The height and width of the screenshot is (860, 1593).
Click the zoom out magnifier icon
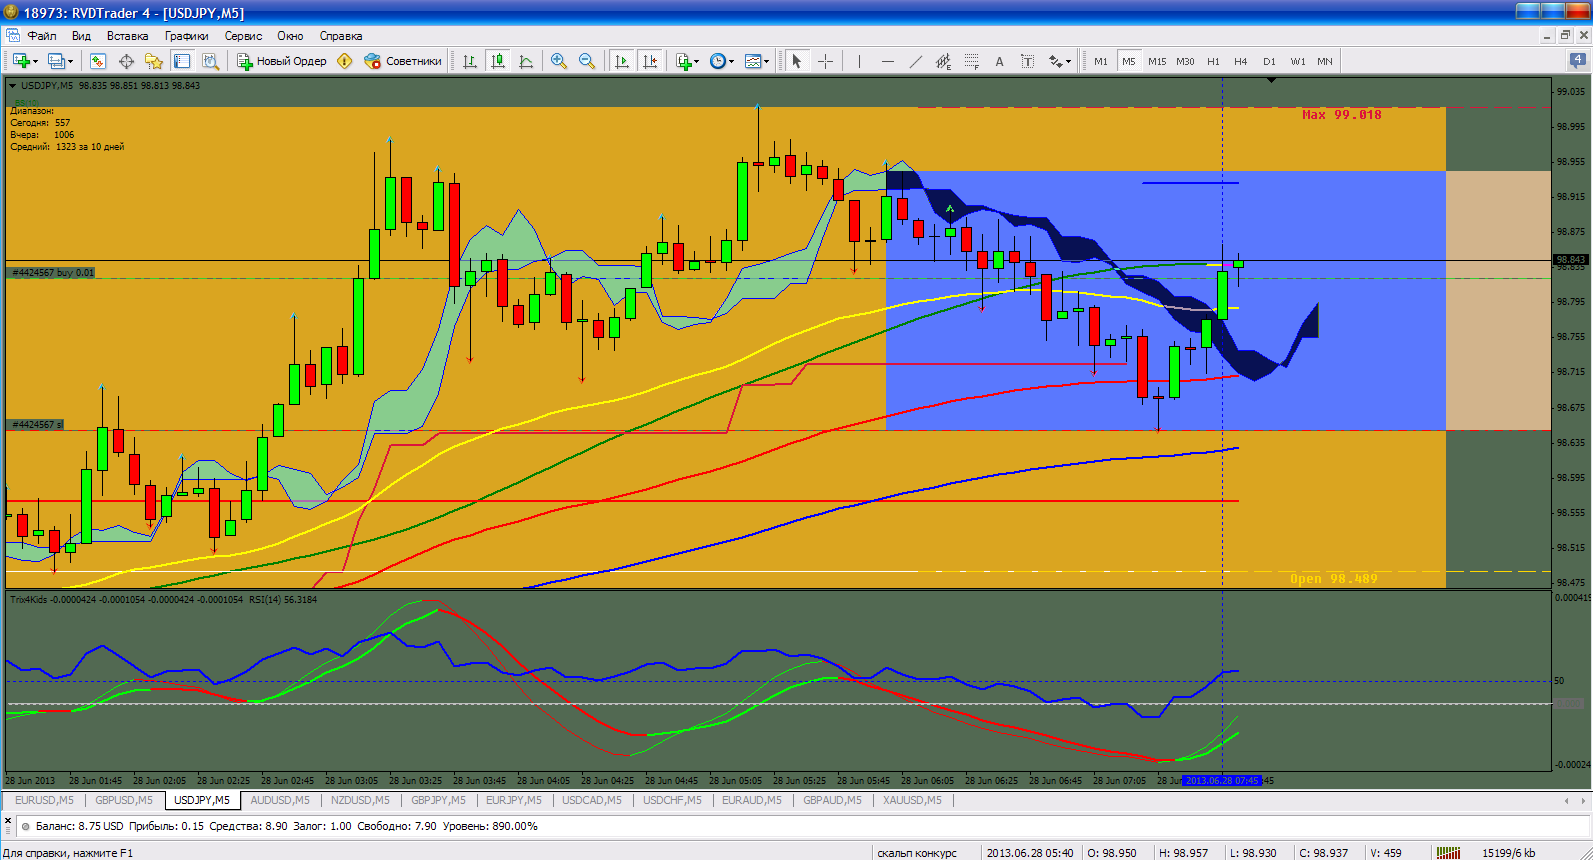(x=587, y=61)
